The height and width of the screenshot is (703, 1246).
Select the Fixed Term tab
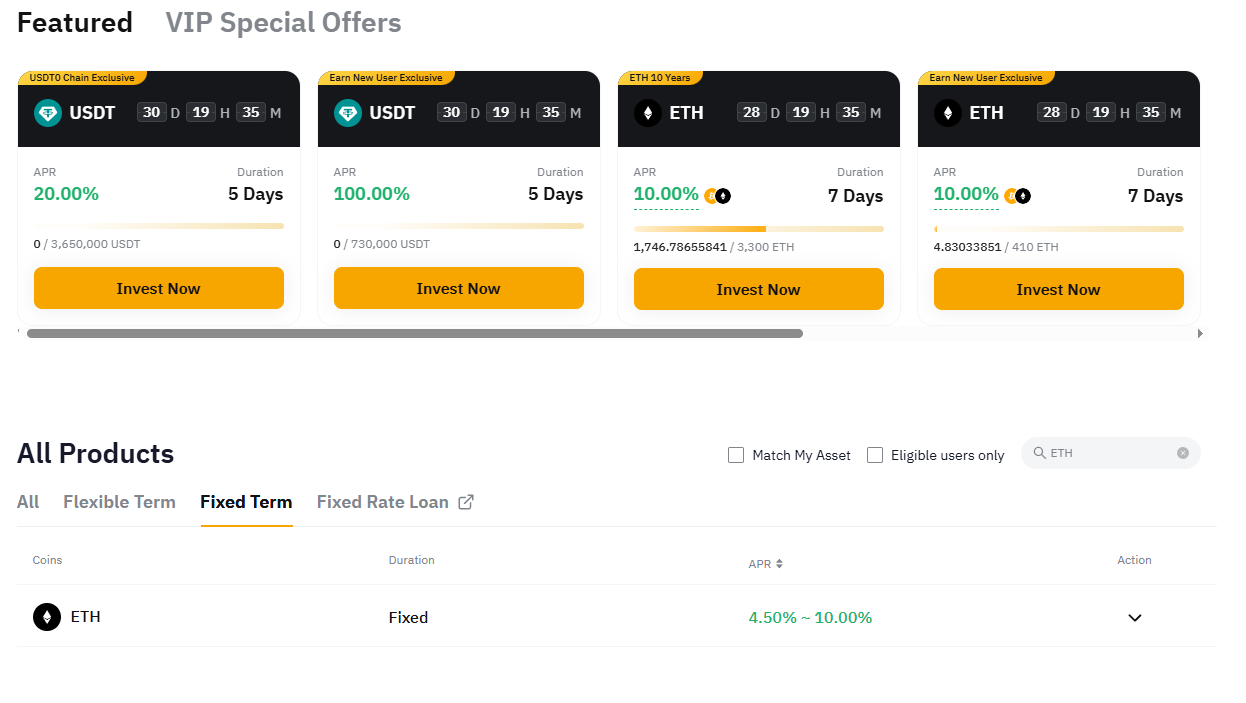click(x=246, y=502)
